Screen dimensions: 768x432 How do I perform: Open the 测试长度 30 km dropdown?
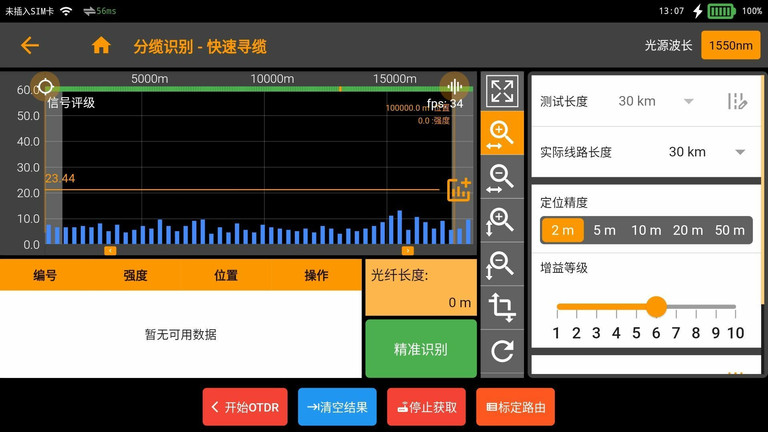tap(656, 101)
